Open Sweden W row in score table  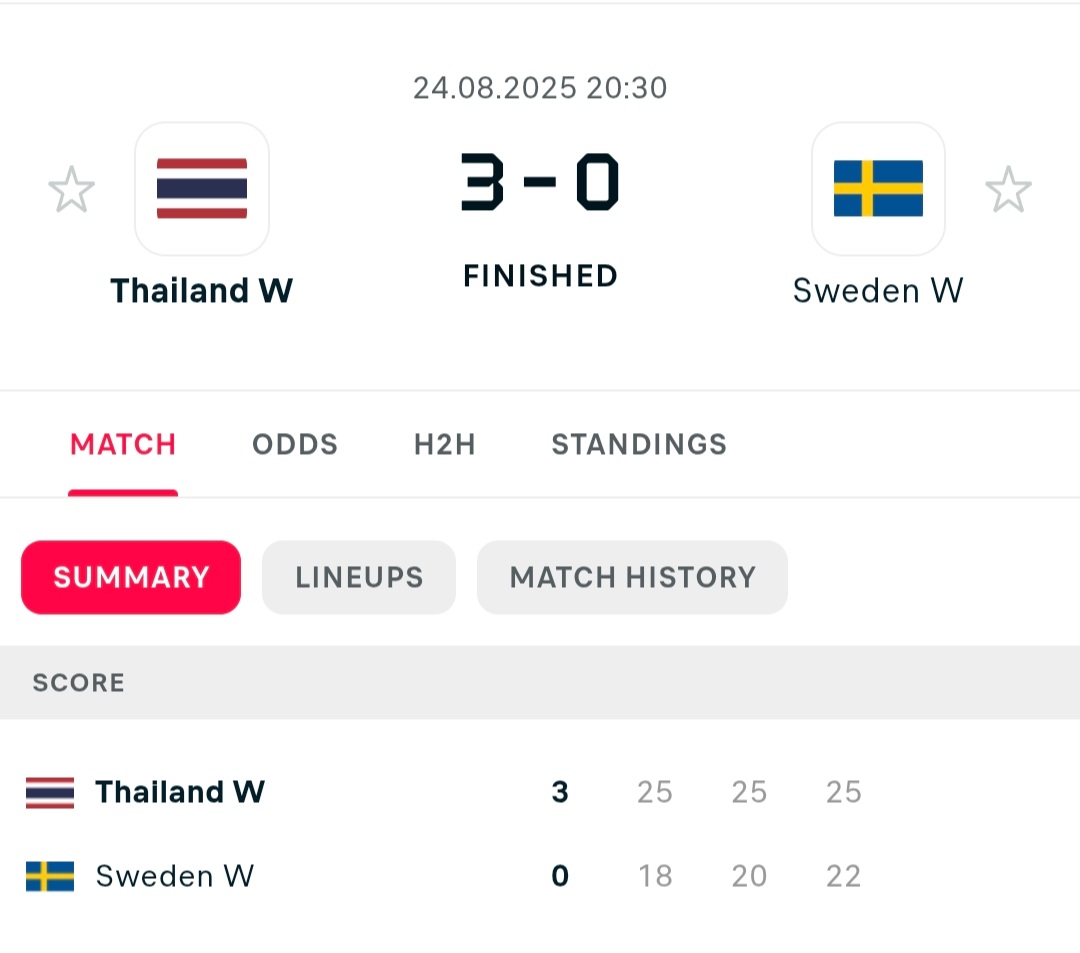tap(540, 877)
